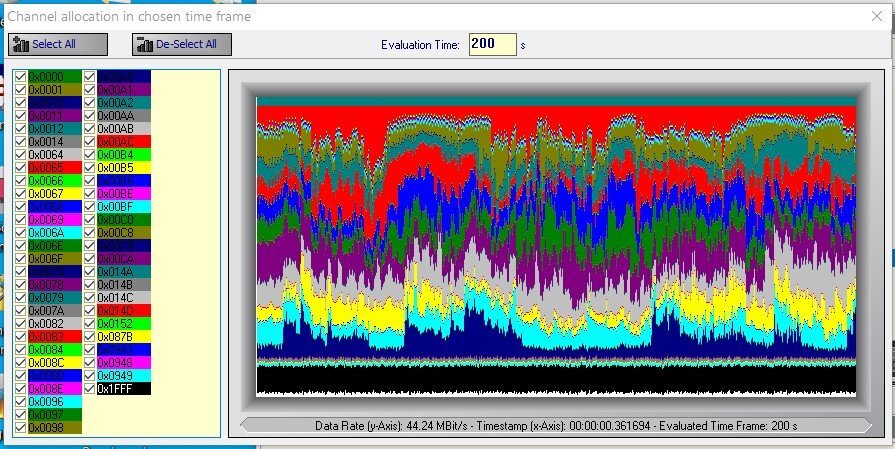This screenshot has width=895, height=449.
Task: Uncheck the 0x0098 channel checkbox
Action: tap(21, 428)
